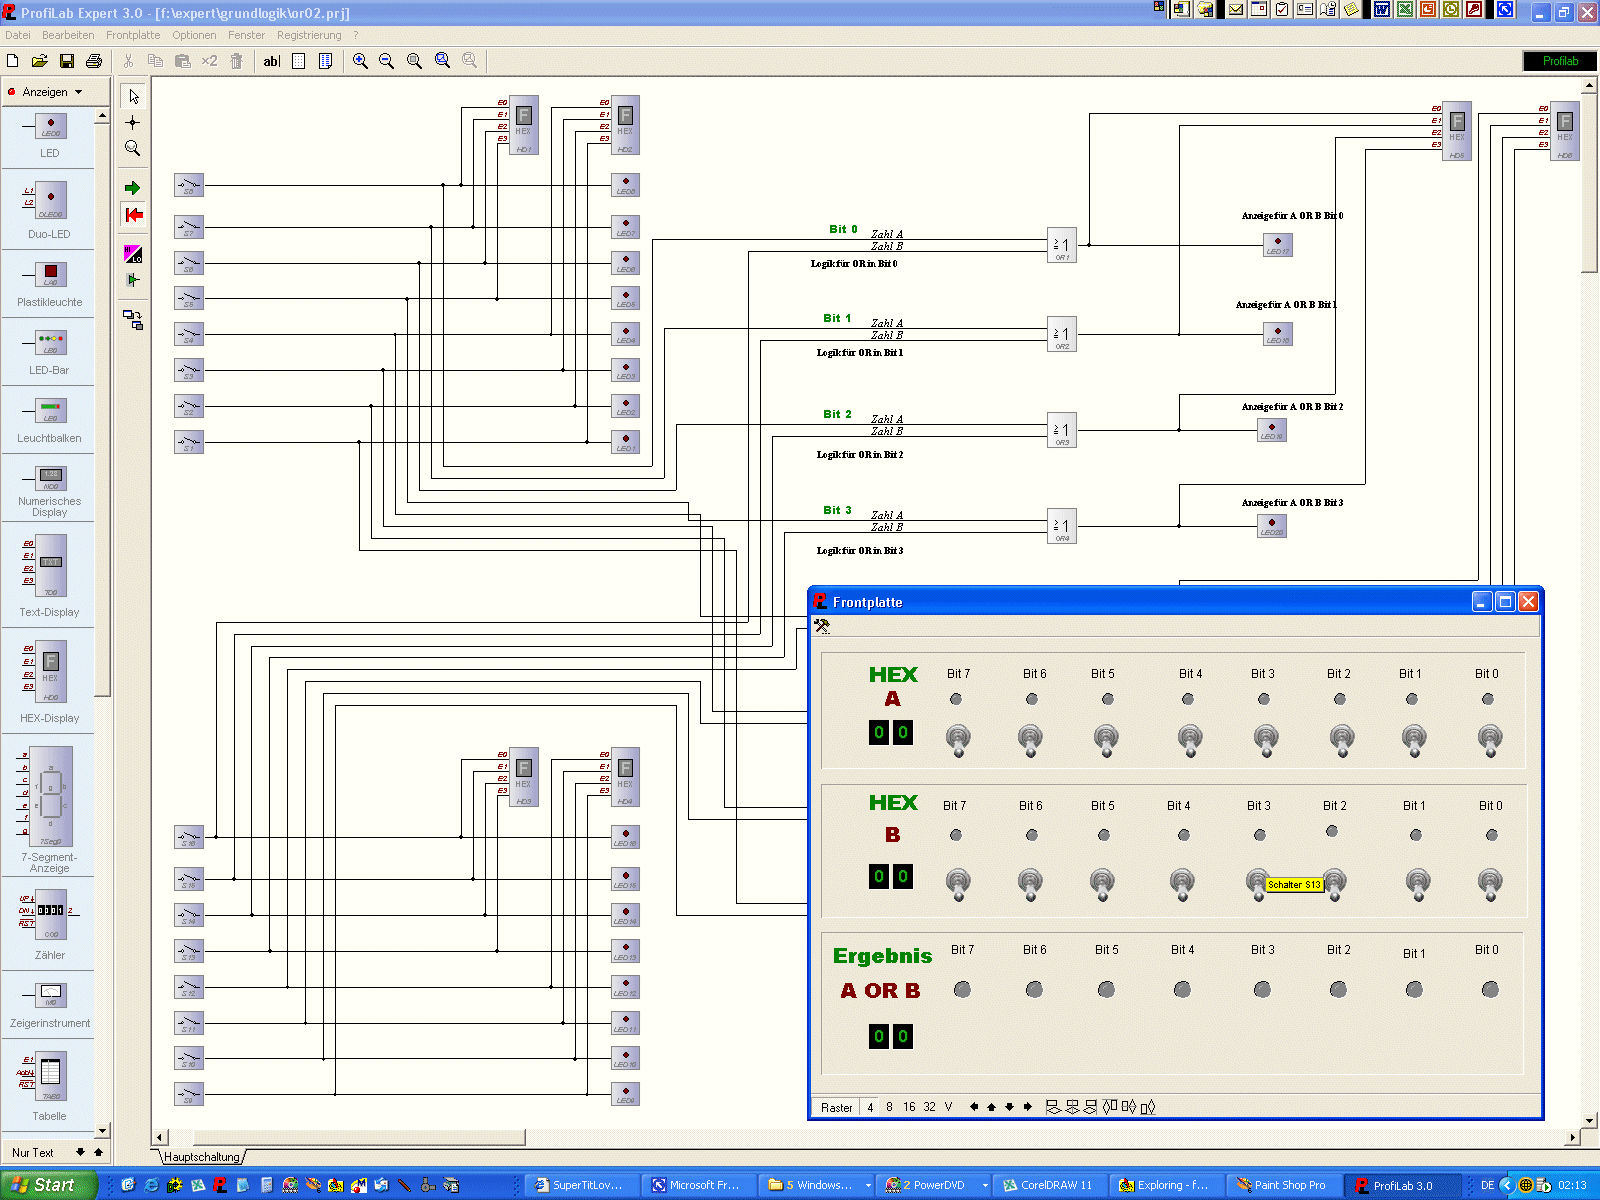The width and height of the screenshot is (1600, 1200).
Task: Expand Nur Text options arrow
Action: 80,1152
